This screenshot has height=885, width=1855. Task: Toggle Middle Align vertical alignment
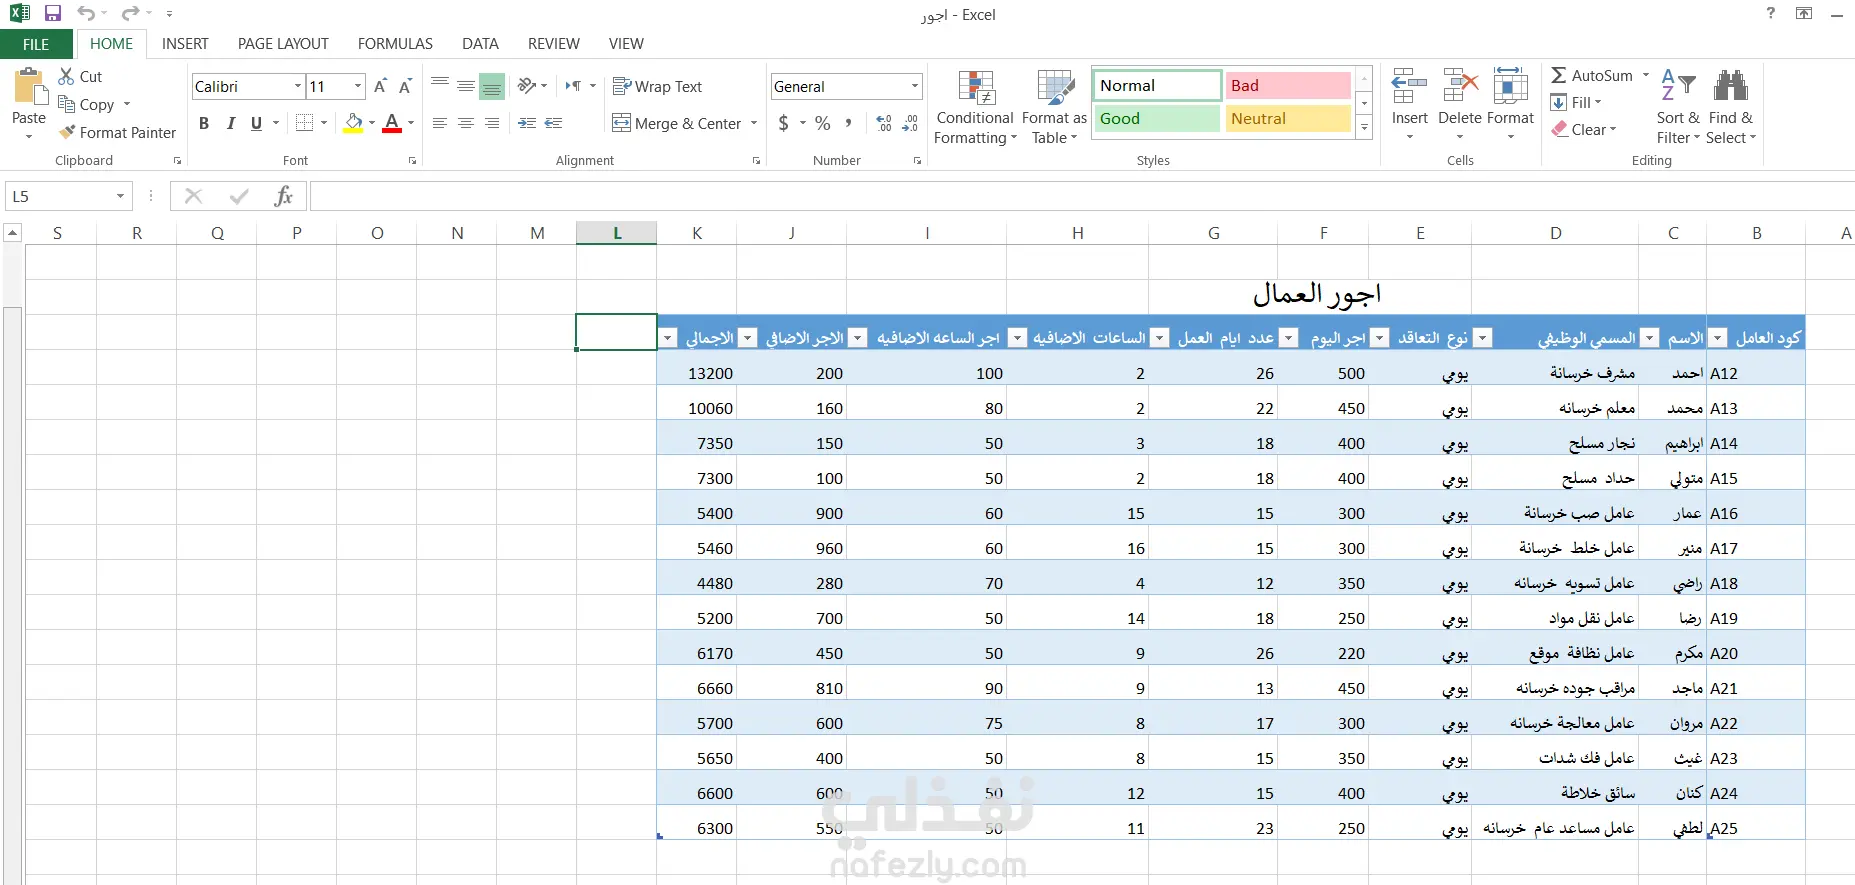(466, 86)
